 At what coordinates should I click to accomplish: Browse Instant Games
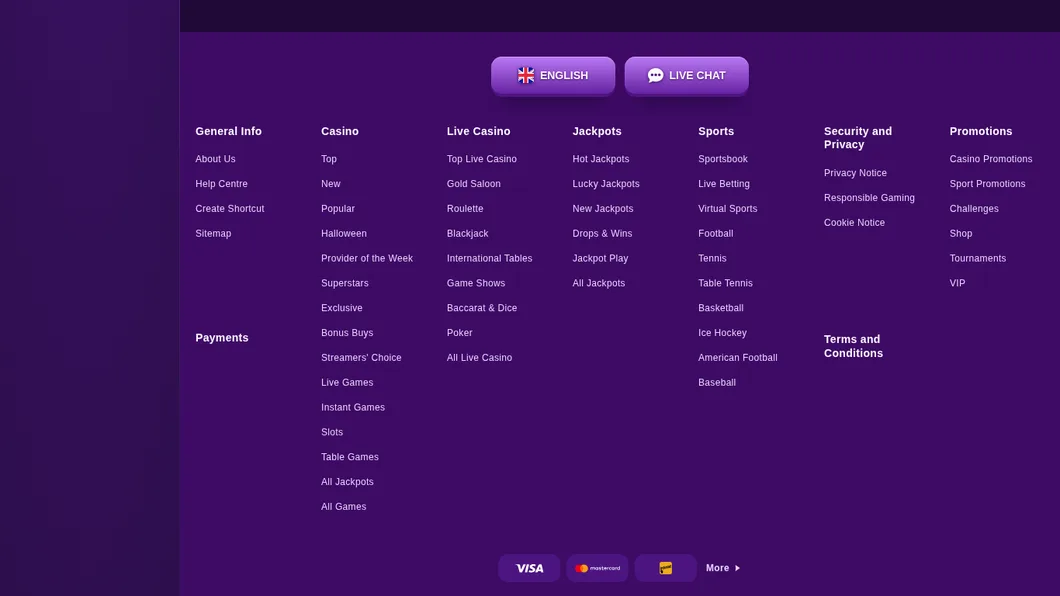click(352, 407)
